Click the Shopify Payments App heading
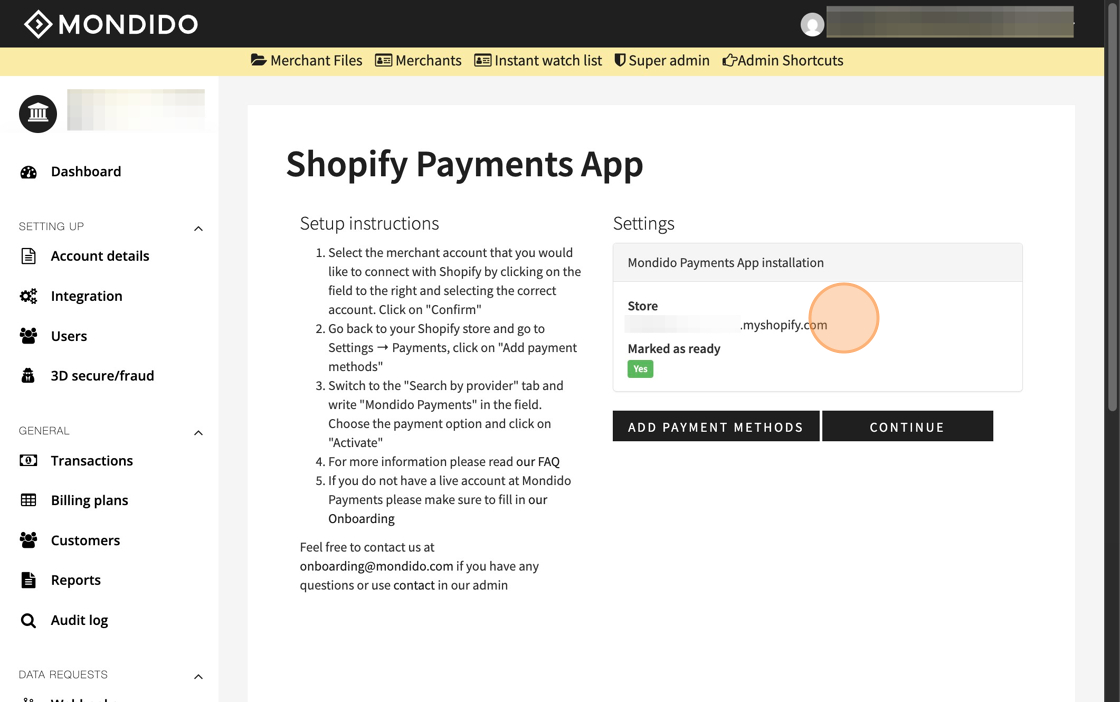This screenshot has height=702, width=1120. pyautogui.click(x=464, y=165)
